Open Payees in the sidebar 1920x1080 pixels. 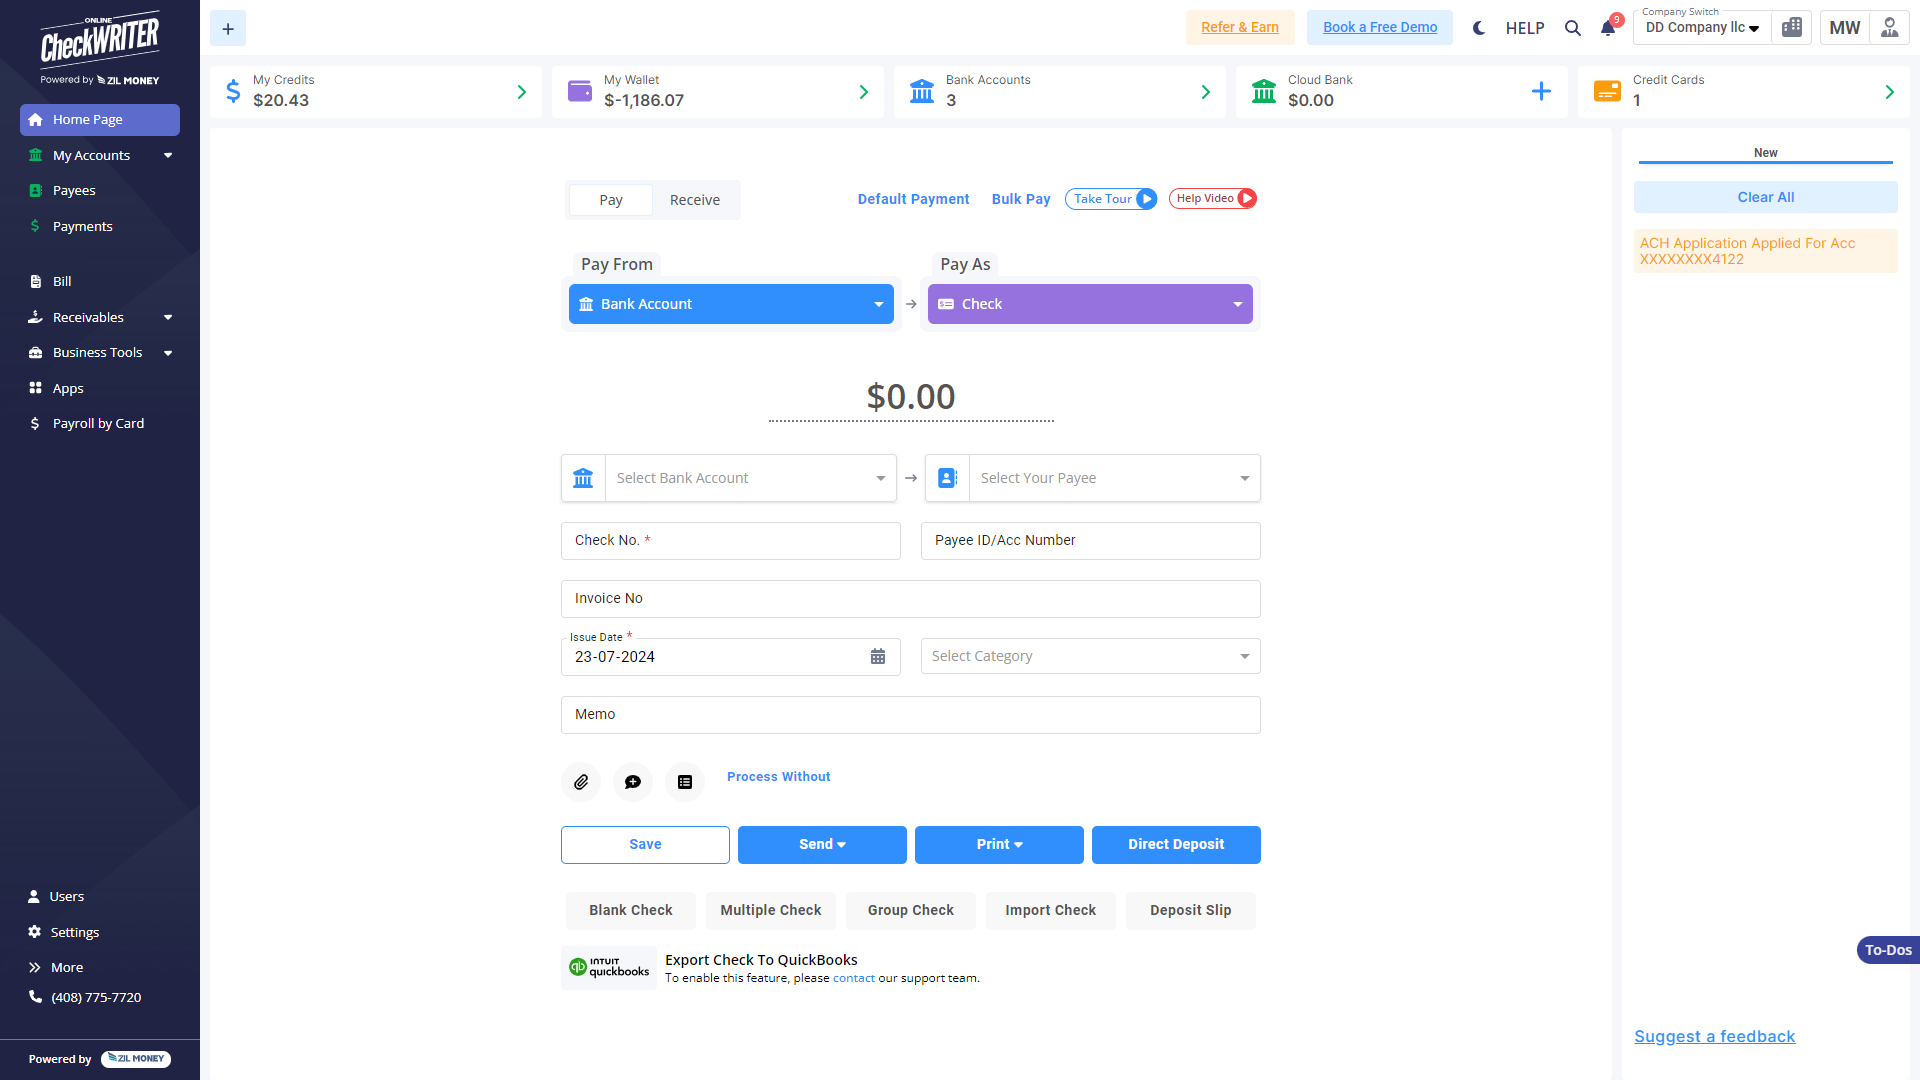coord(74,190)
